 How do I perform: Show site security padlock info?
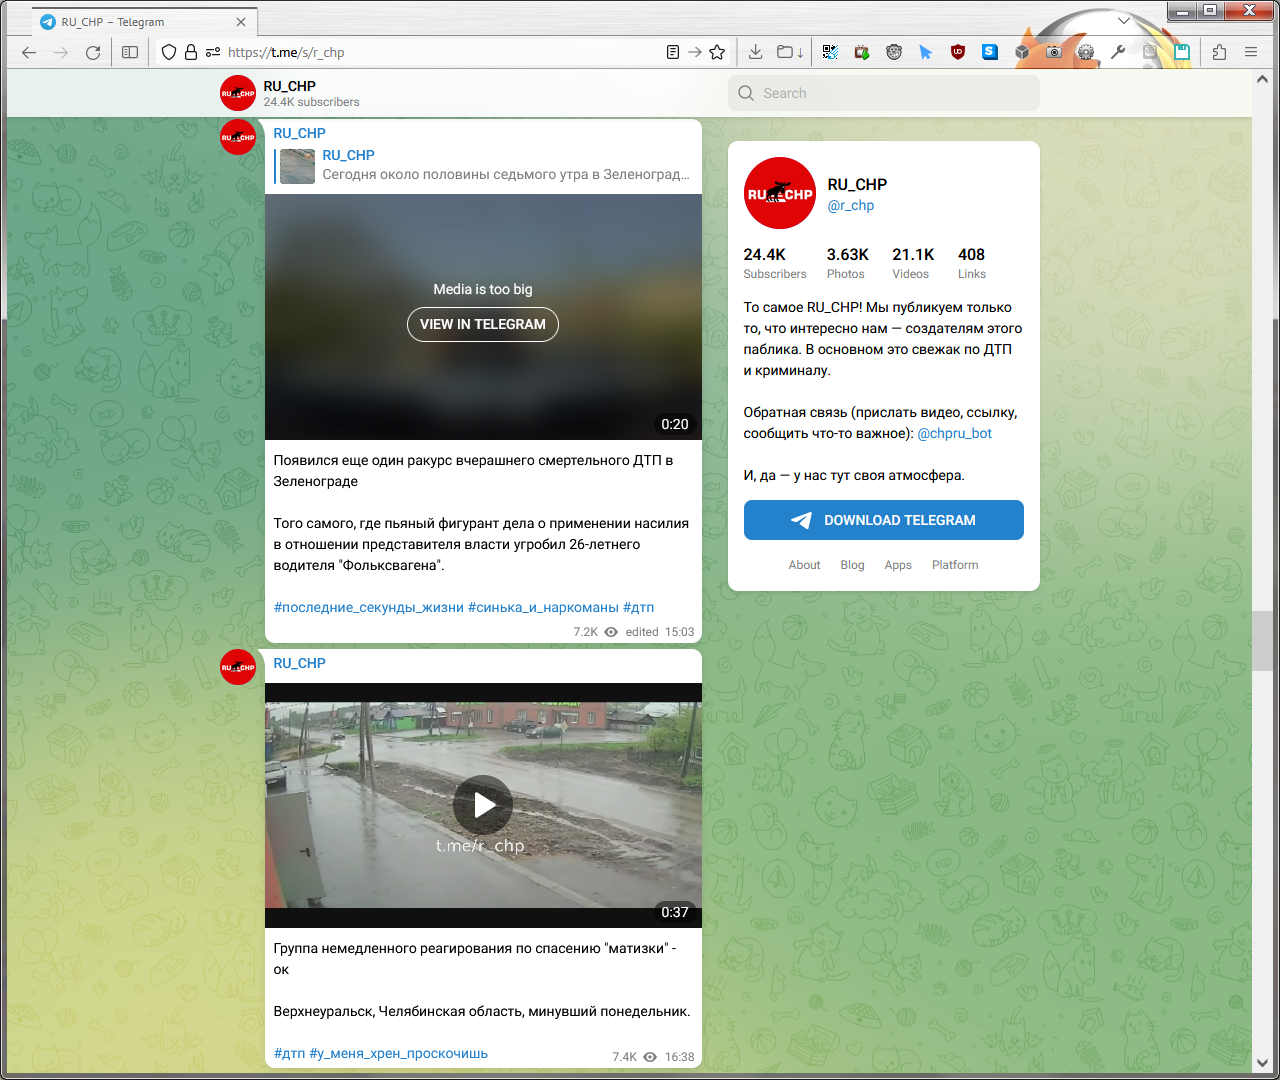click(x=191, y=52)
